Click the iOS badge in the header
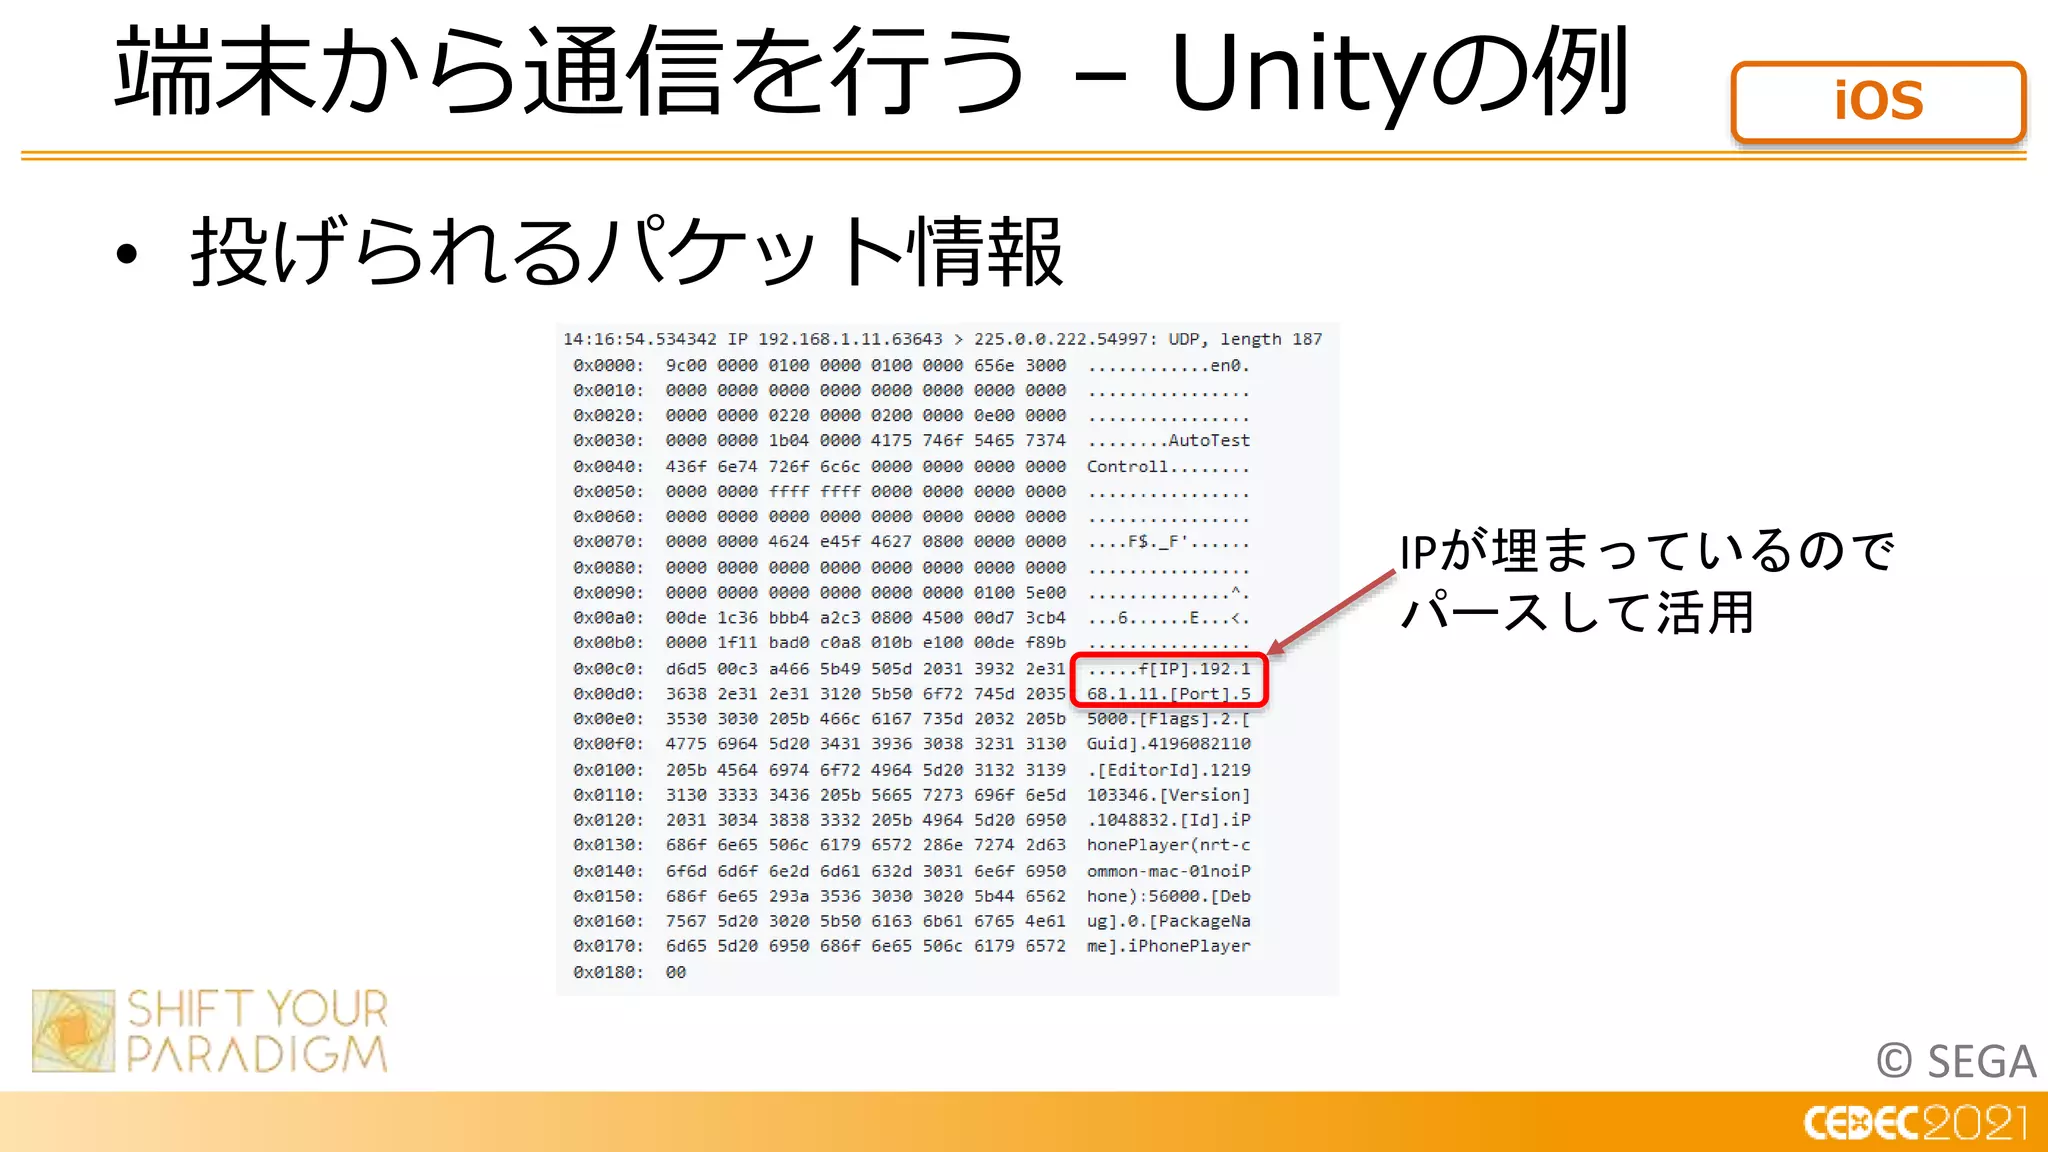The height and width of the screenshot is (1152, 2048). (x=1878, y=101)
